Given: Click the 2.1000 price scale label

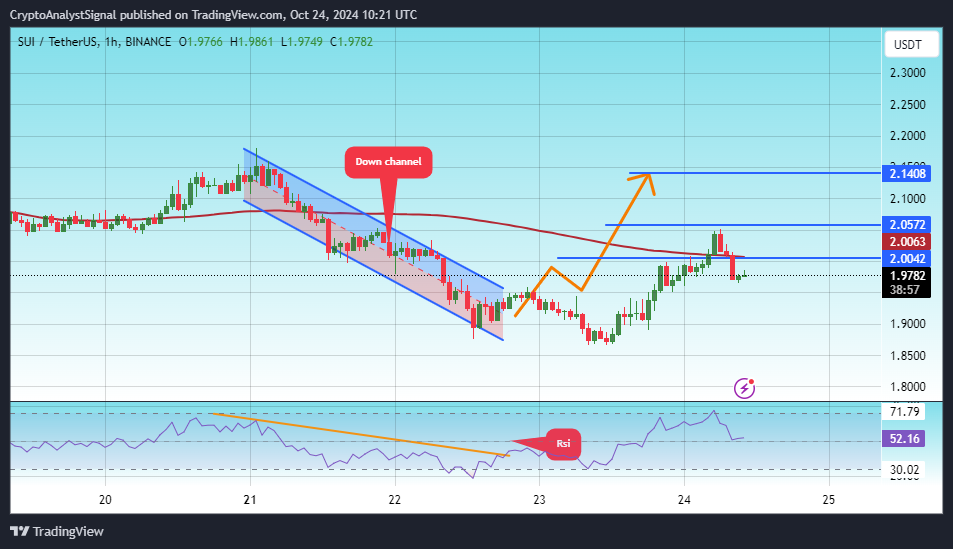Looking at the screenshot, I should pyautogui.click(x=907, y=199).
